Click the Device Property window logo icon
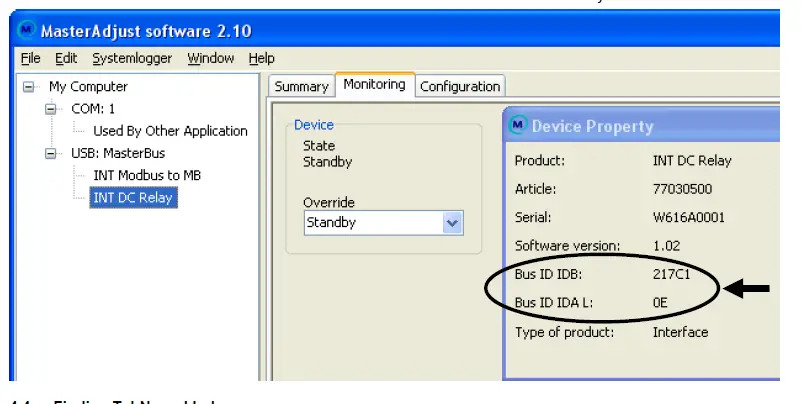Image resolution: width=802 pixels, height=404 pixels. pyautogui.click(x=518, y=124)
